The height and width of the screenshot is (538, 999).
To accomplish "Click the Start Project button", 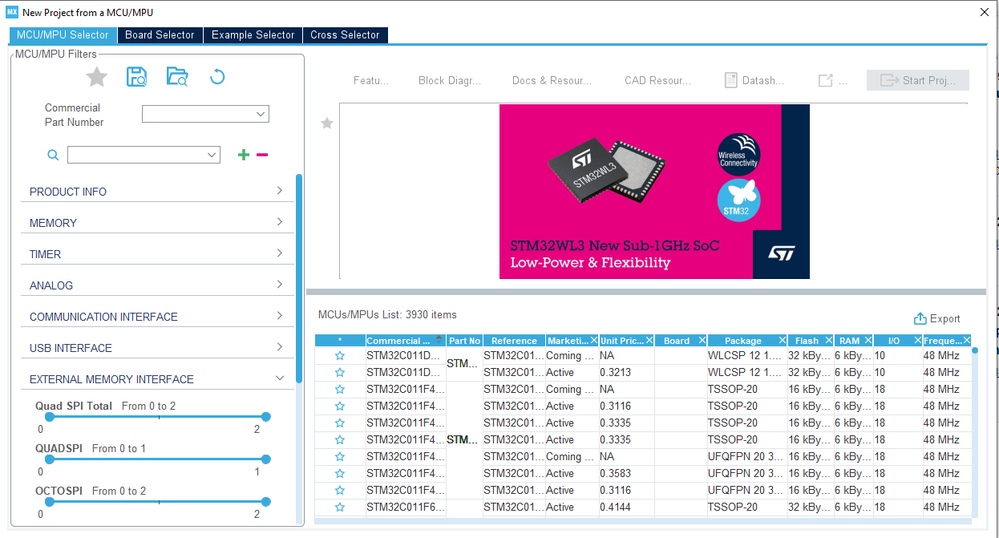I will (917, 80).
